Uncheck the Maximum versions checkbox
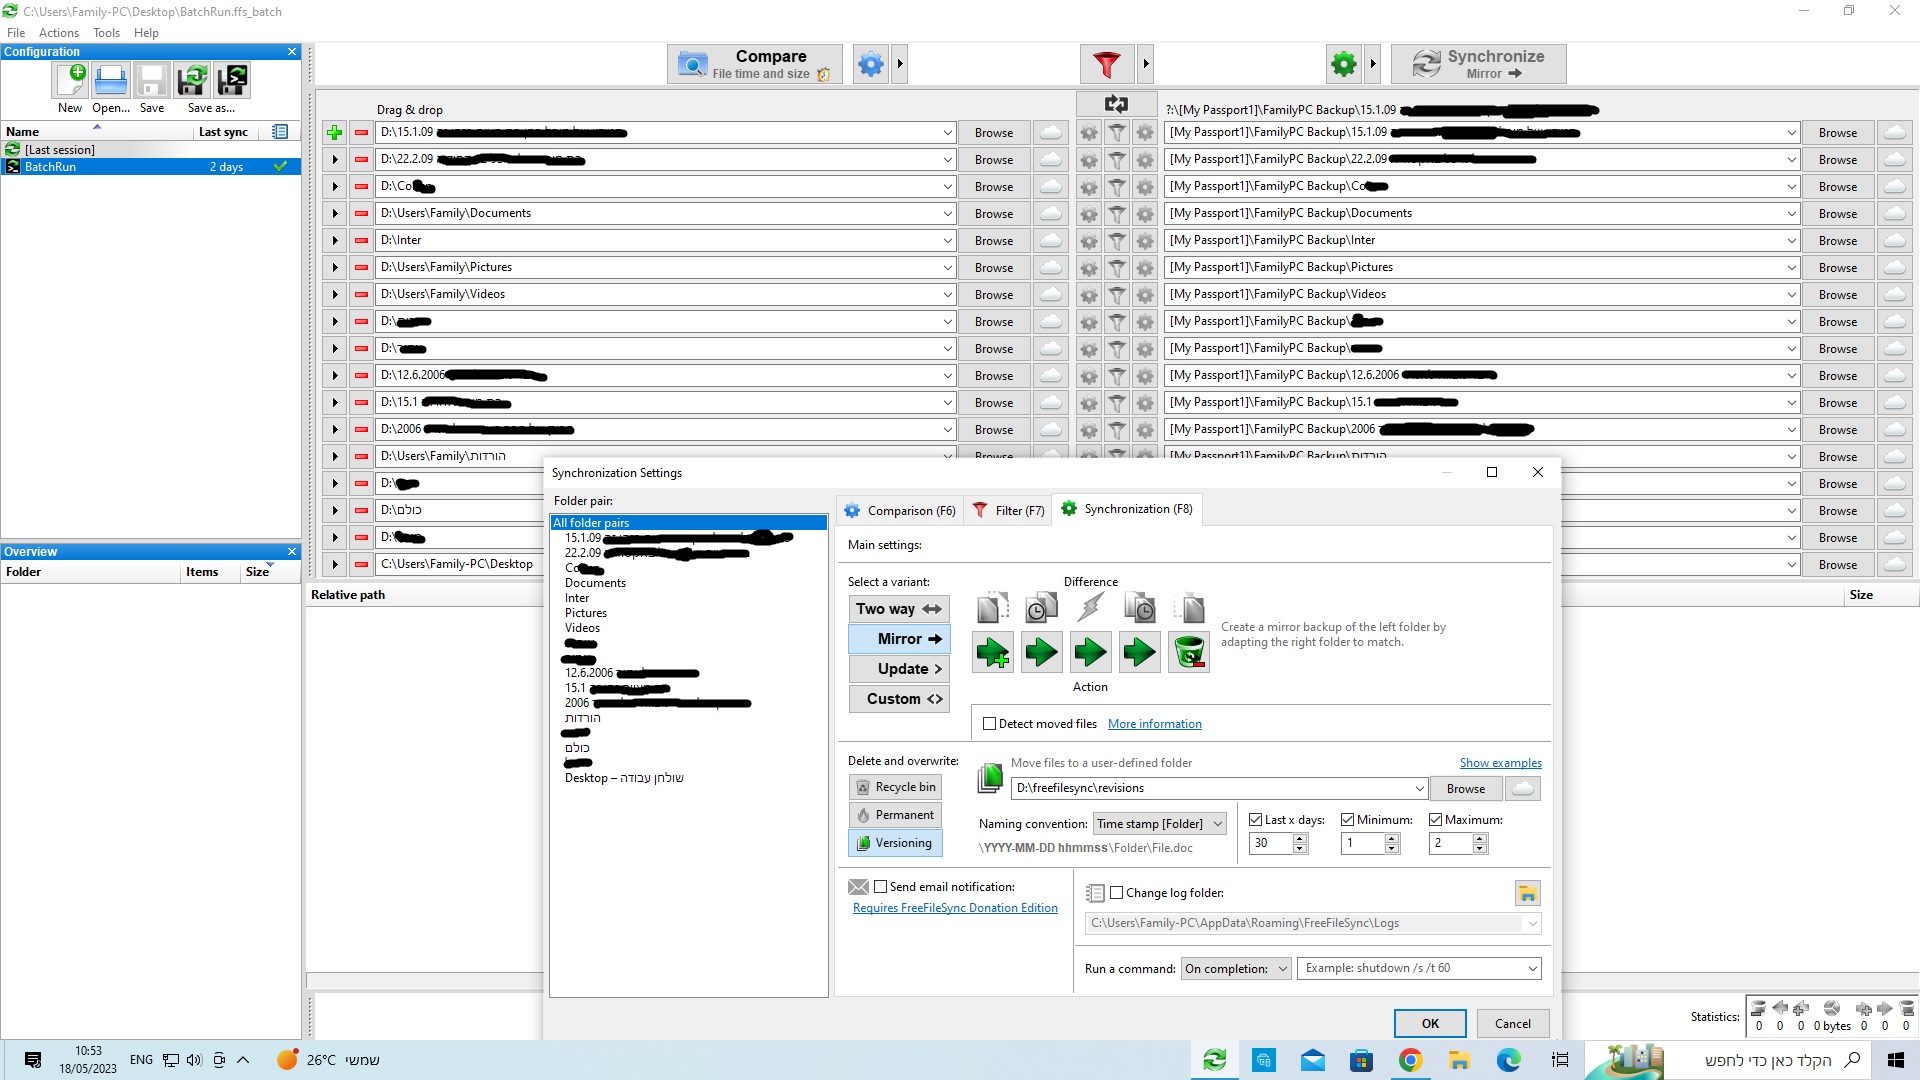1920x1080 pixels. click(1436, 820)
